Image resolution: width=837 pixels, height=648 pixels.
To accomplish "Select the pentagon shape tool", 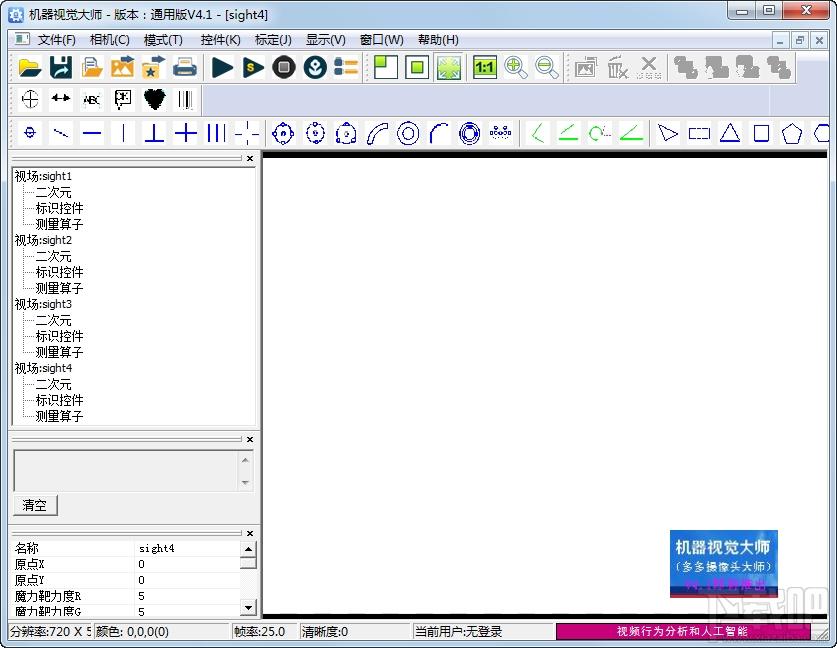I will tap(792, 133).
